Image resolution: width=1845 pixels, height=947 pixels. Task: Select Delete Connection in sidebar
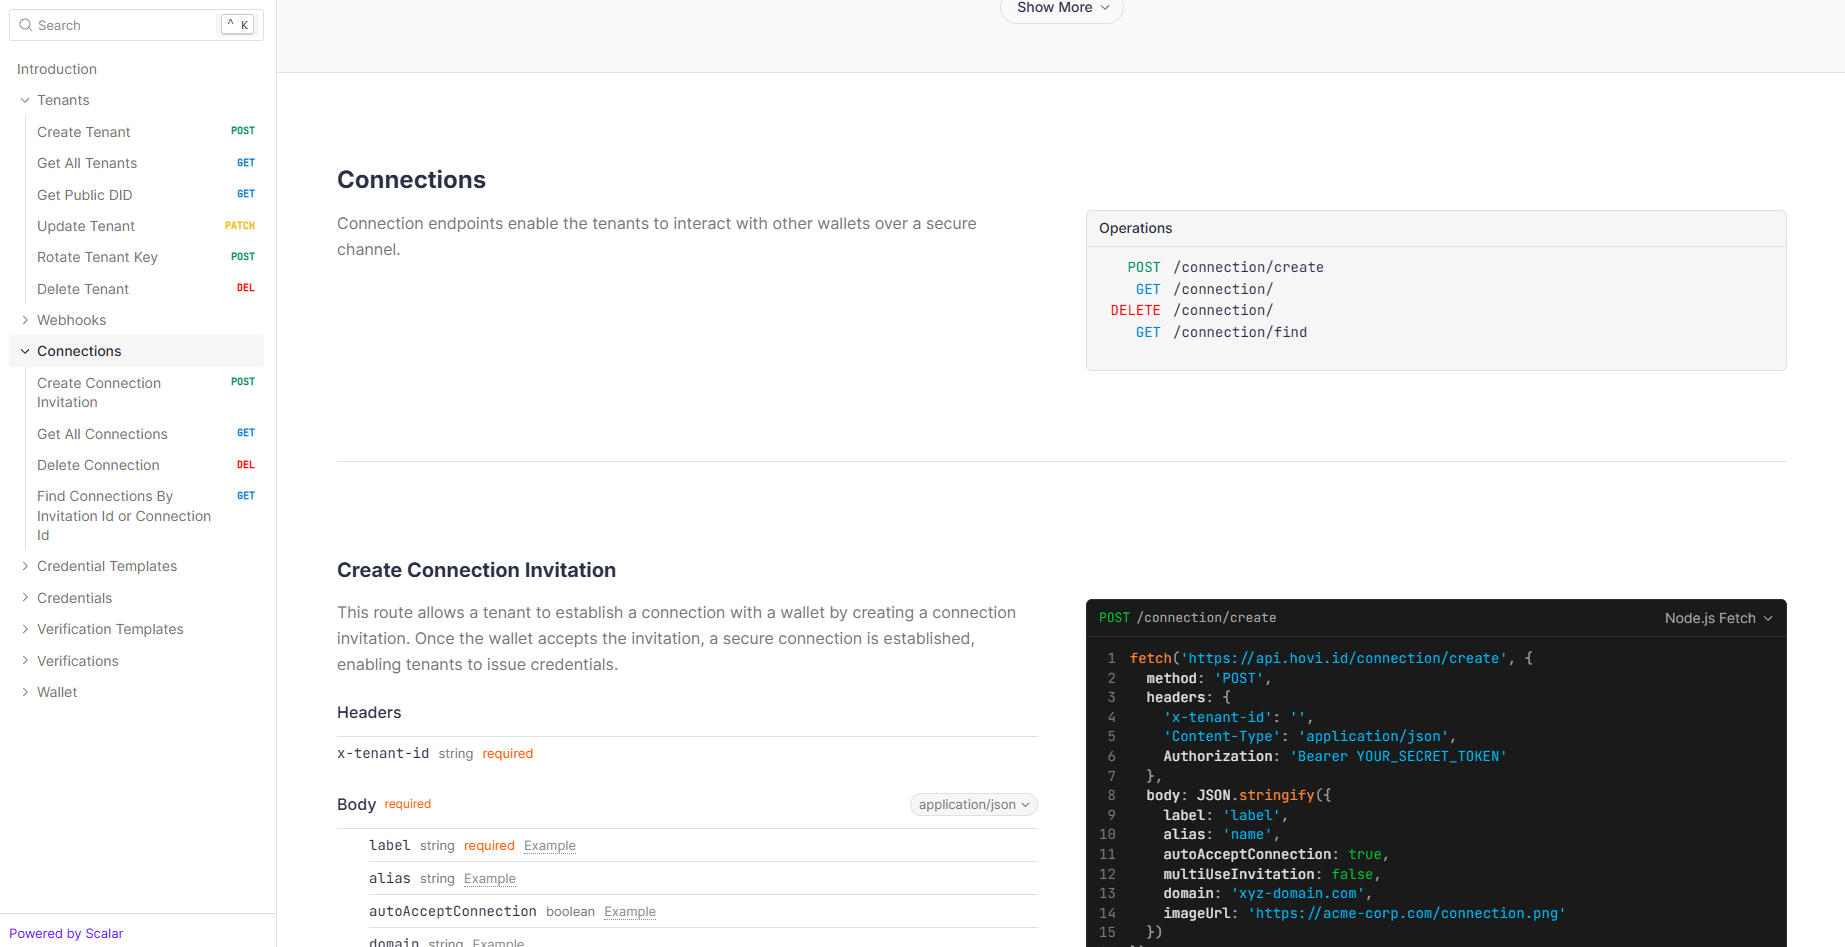(x=98, y=465)
